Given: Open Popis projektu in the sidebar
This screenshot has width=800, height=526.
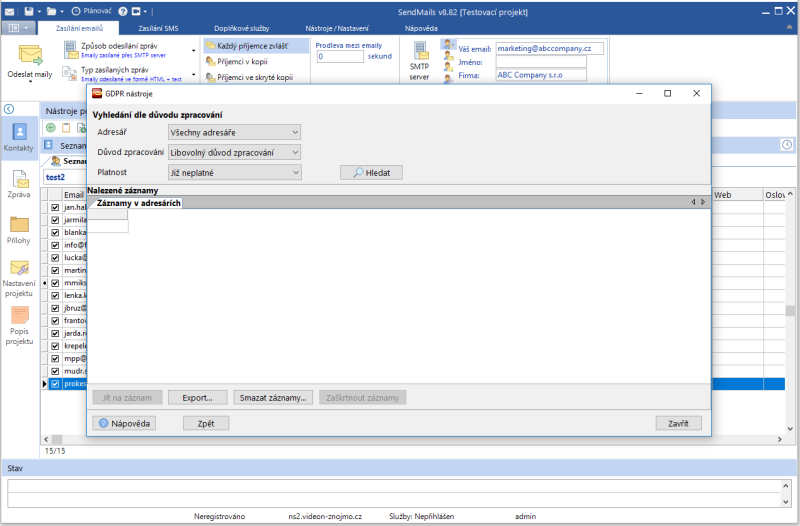Looking at the screenshot, I should click(19, 322).
